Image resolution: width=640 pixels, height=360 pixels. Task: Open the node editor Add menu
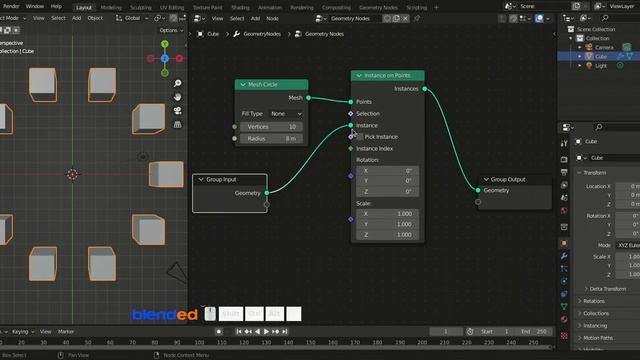pos(256,18)
